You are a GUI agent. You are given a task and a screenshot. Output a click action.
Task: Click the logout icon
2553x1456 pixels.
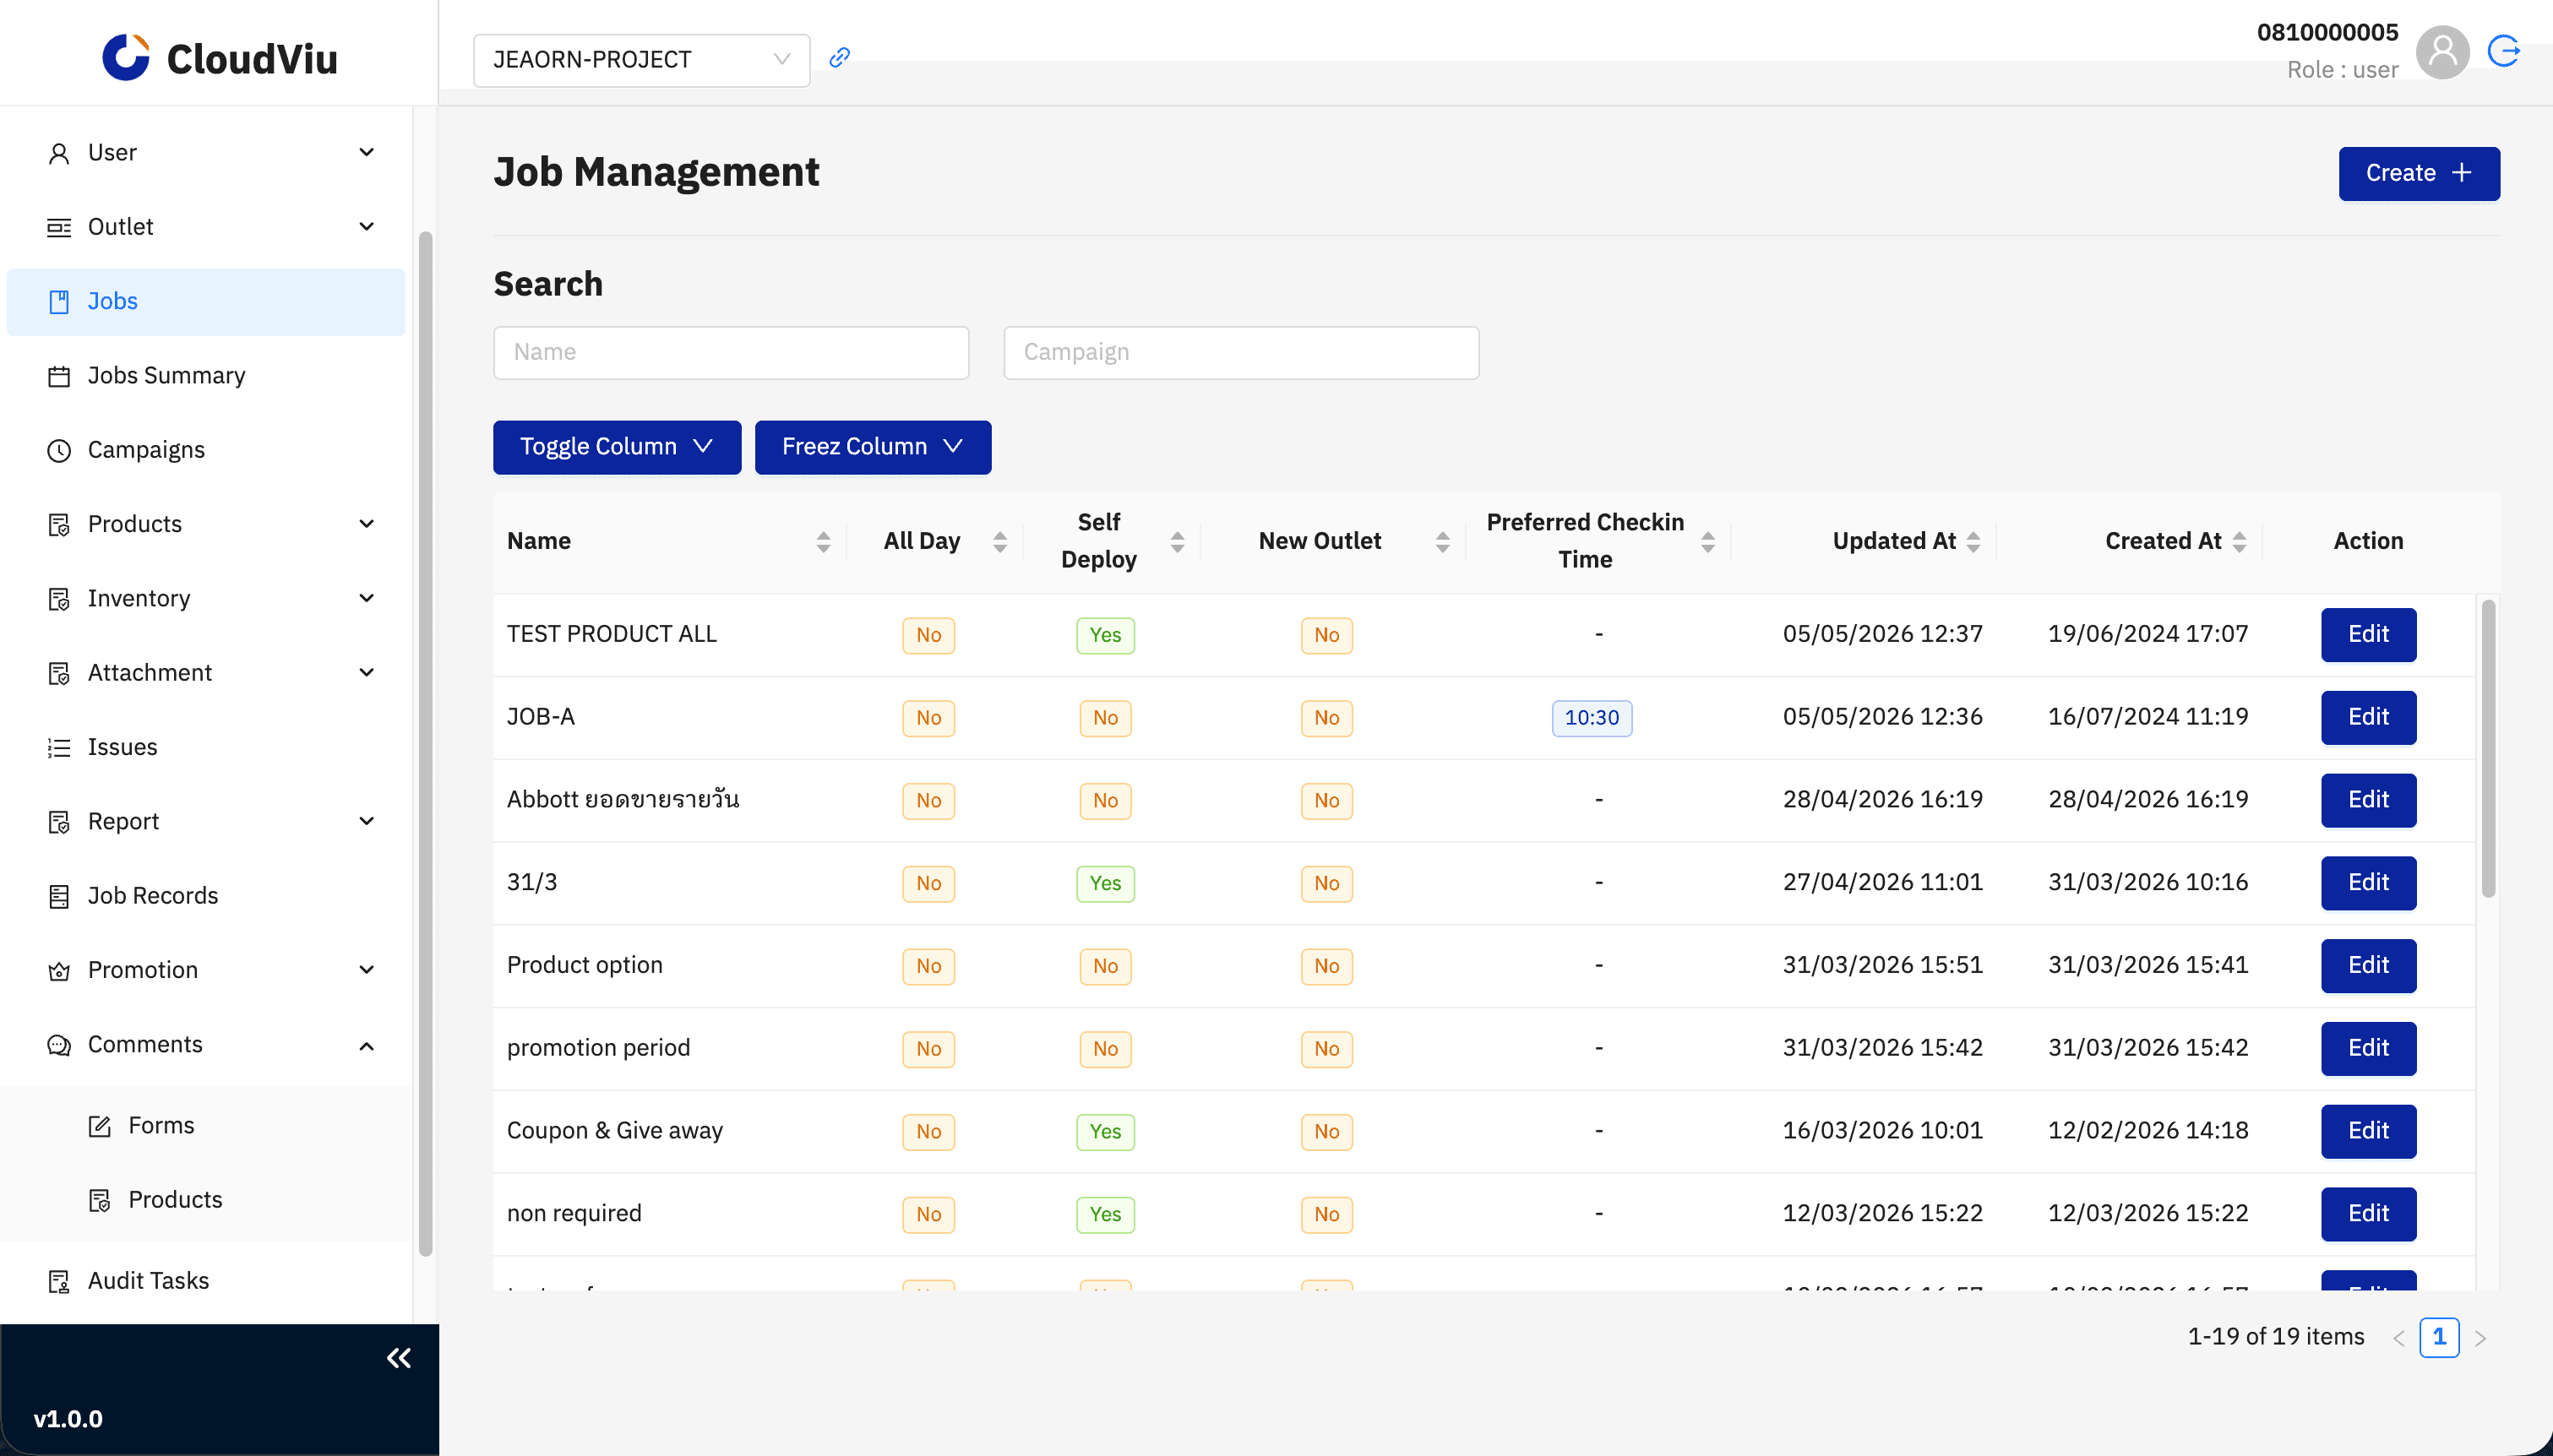coord(2504,51)
